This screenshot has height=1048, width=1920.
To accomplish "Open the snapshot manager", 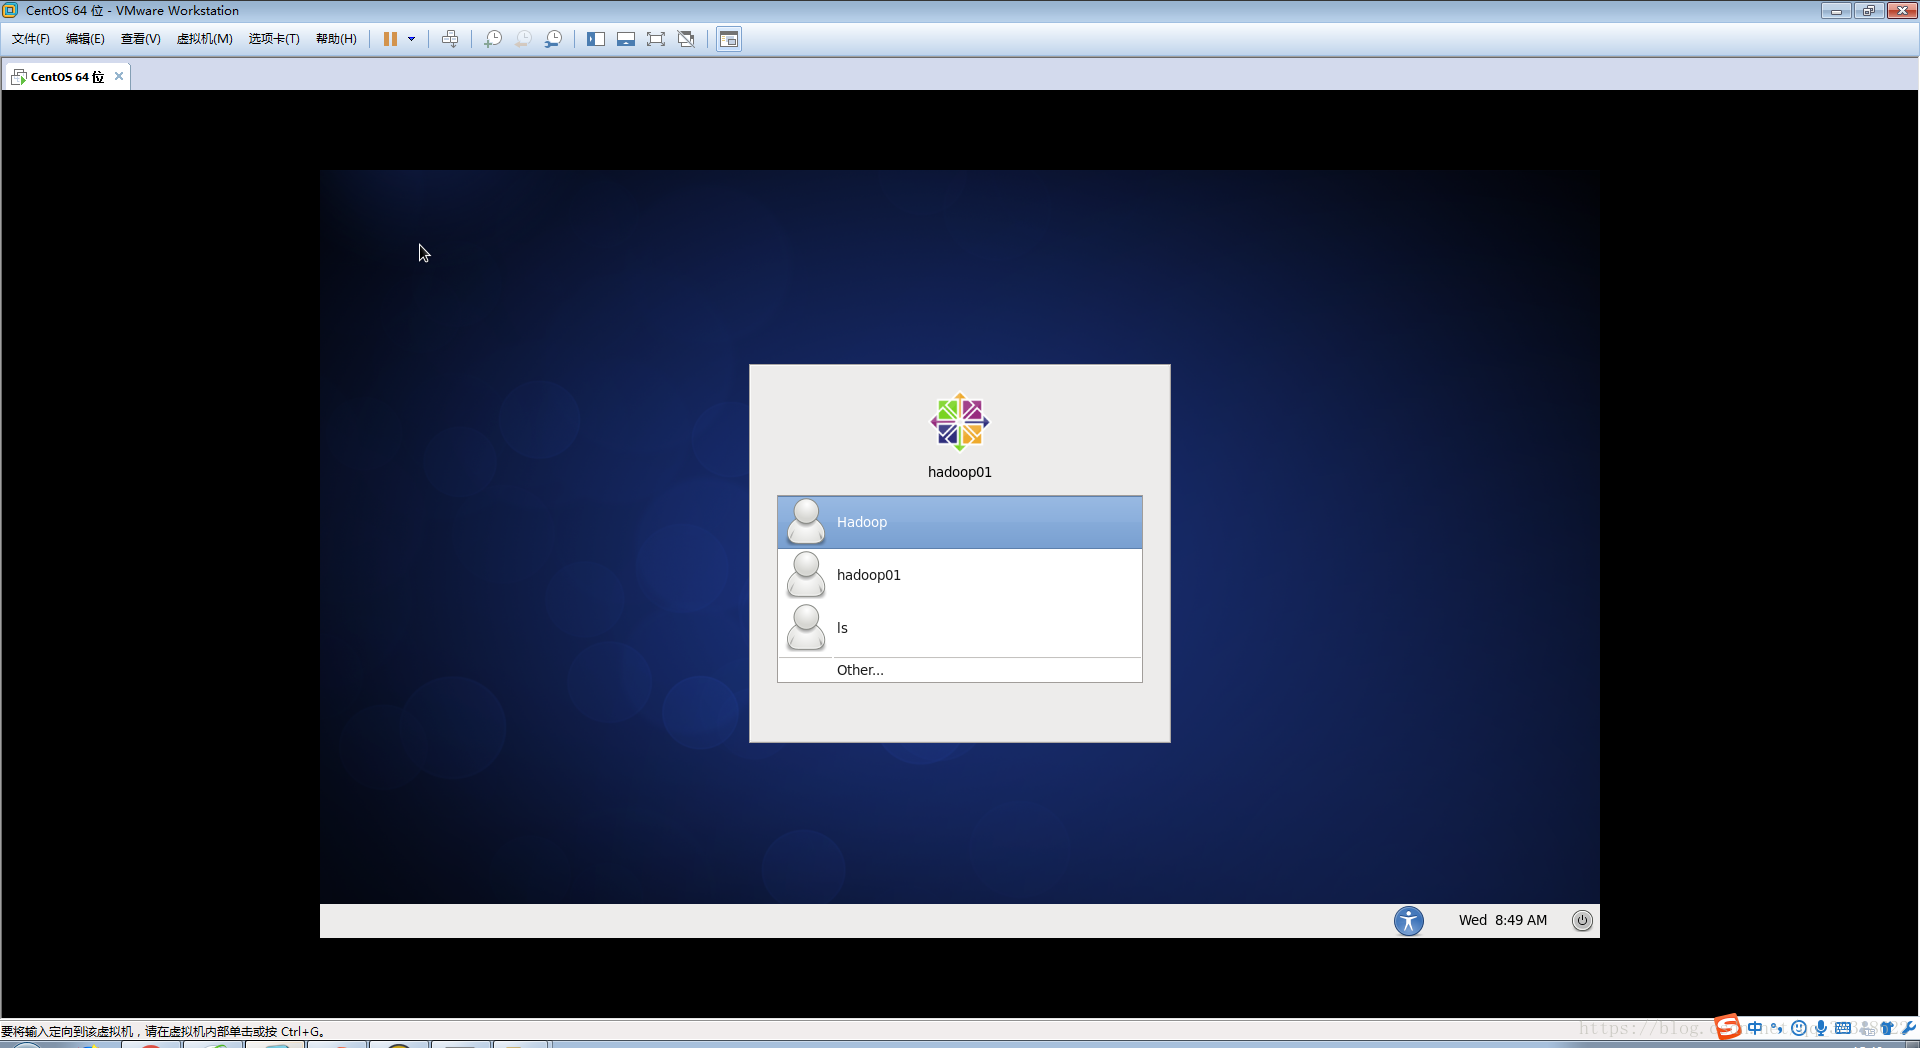I will pyautogui.click(x=553, y=39).
